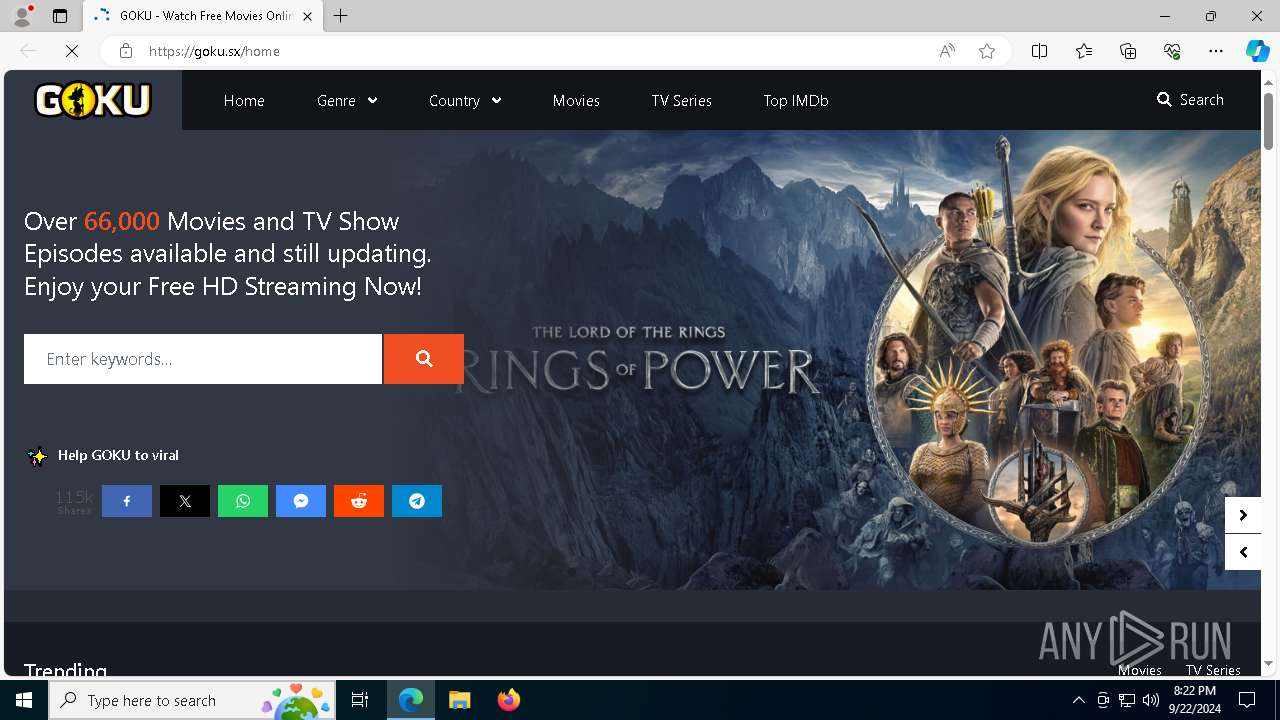
Task: Open the notification center
Action: tap(1247, 700)
